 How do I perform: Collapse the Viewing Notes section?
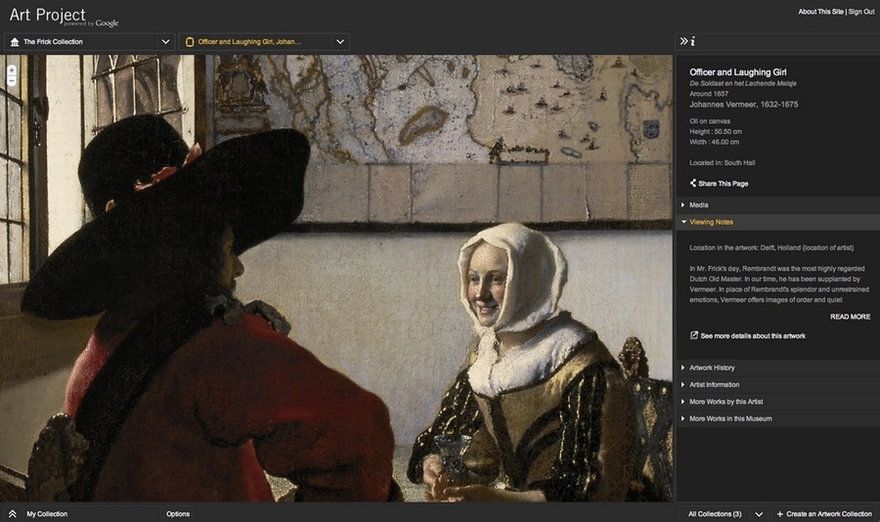pyautogui.click(x=711, y=222)
